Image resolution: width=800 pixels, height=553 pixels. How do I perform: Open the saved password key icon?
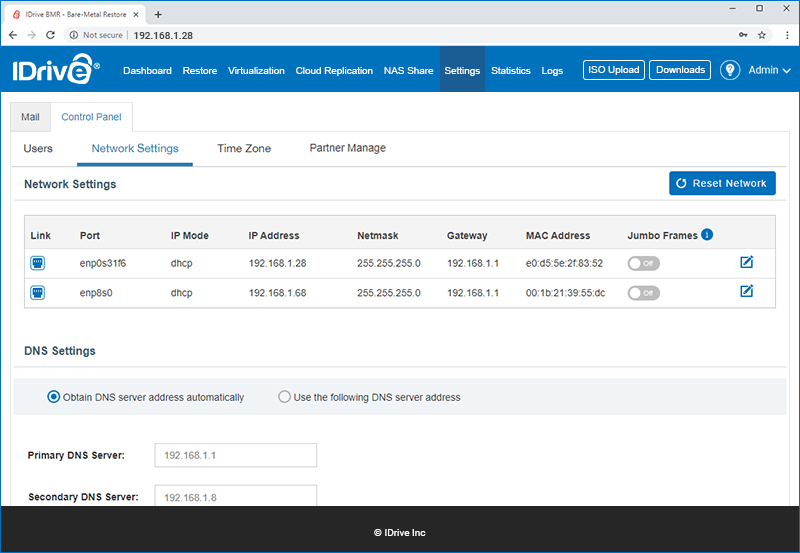point(743,35)
